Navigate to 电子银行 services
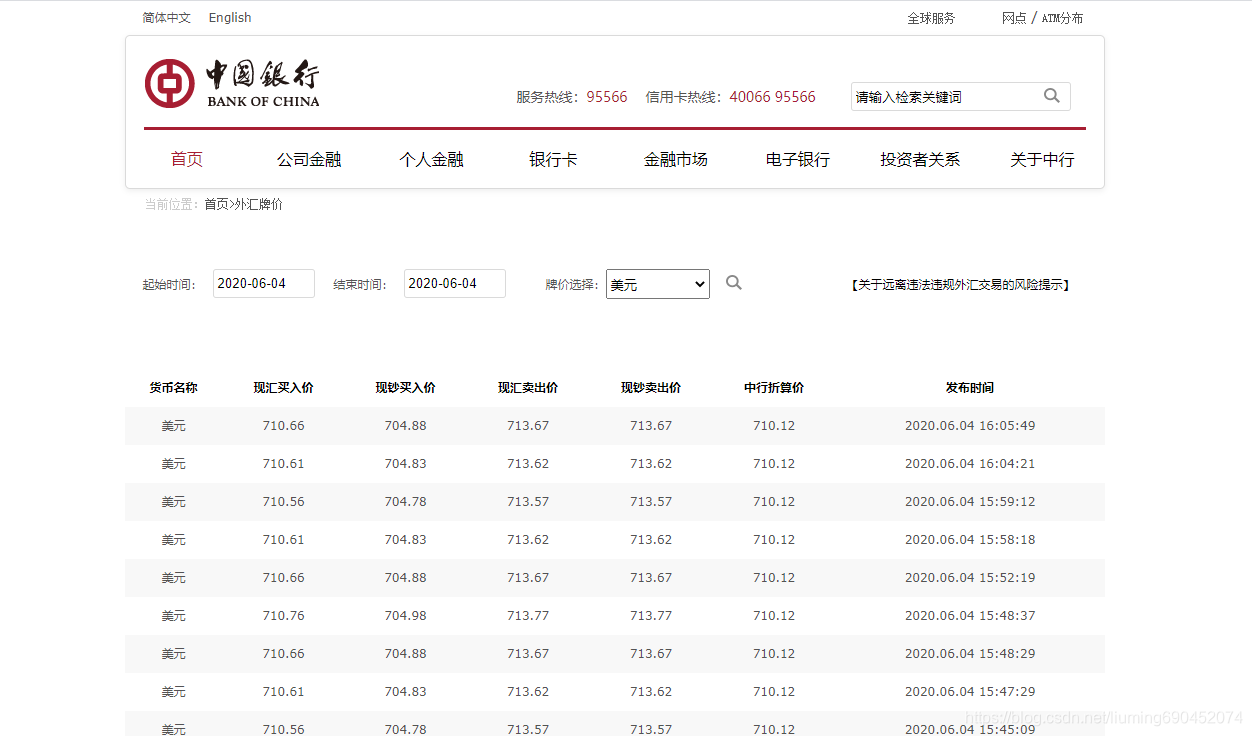1252x736 pixels. 797,158
